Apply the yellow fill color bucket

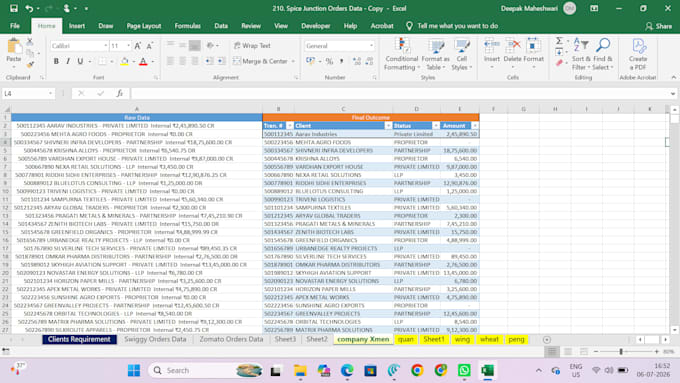124,62
